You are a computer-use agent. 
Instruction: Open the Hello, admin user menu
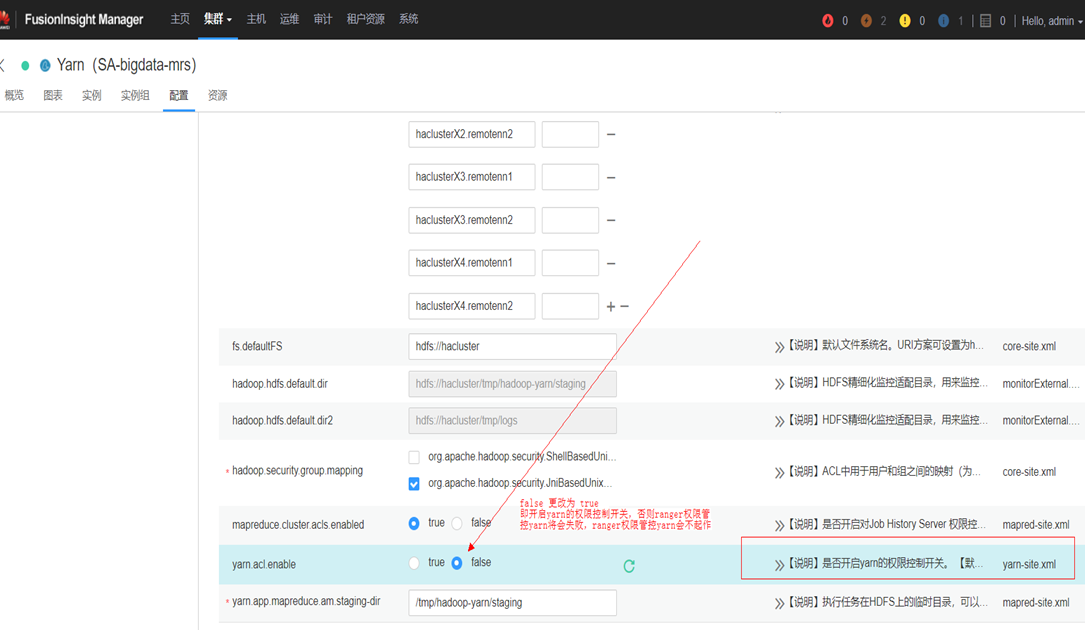tap(1052, 21)
